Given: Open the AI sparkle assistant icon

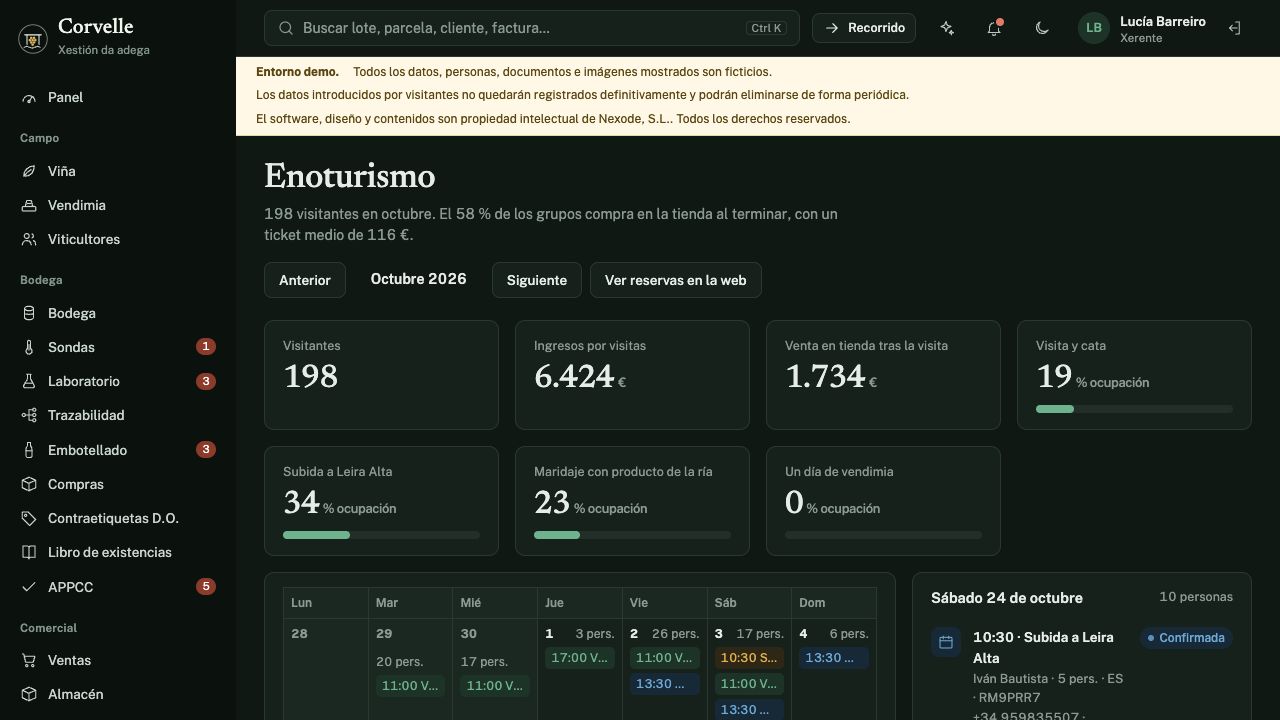Looking at the screenshot, I should click(947, 28).
